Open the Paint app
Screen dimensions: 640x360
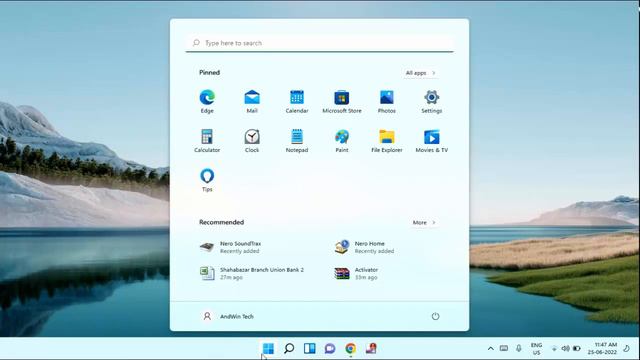click(342, 141)
